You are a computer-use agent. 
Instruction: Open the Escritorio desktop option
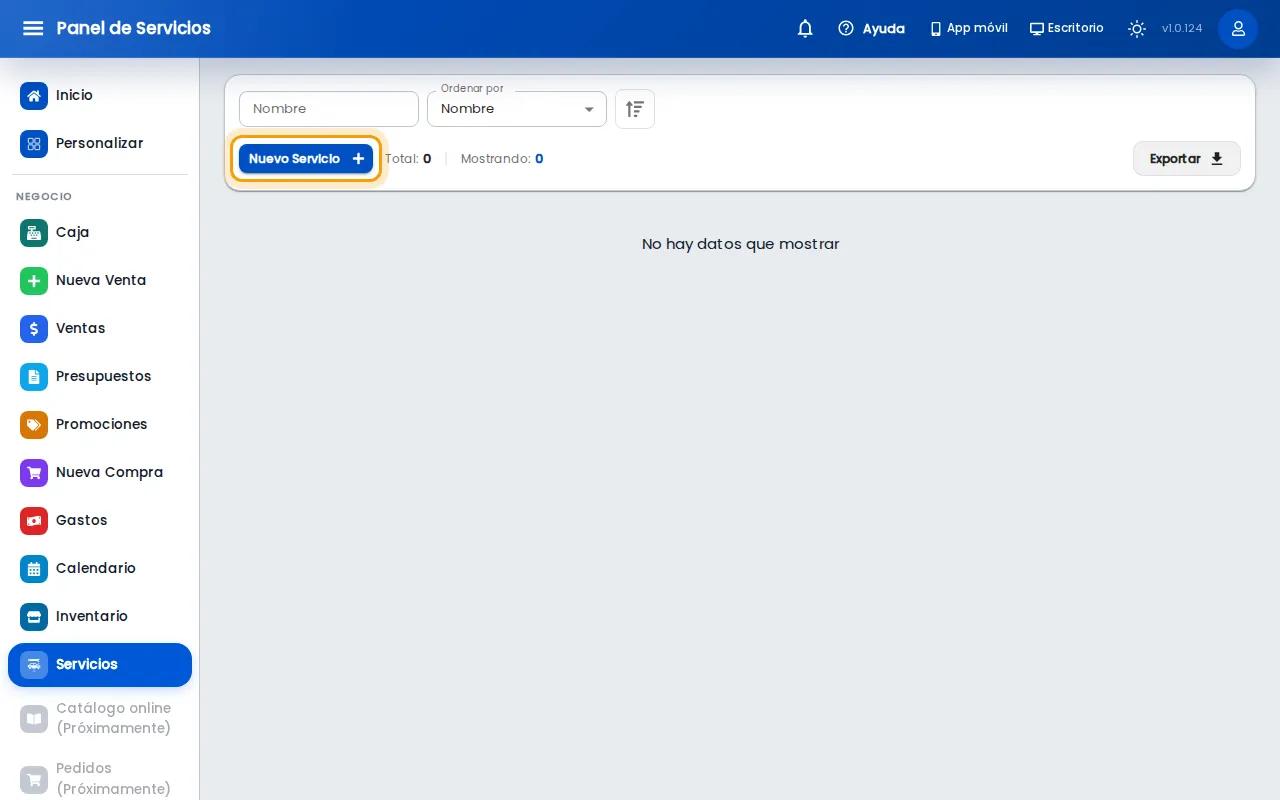point(1067,28)
